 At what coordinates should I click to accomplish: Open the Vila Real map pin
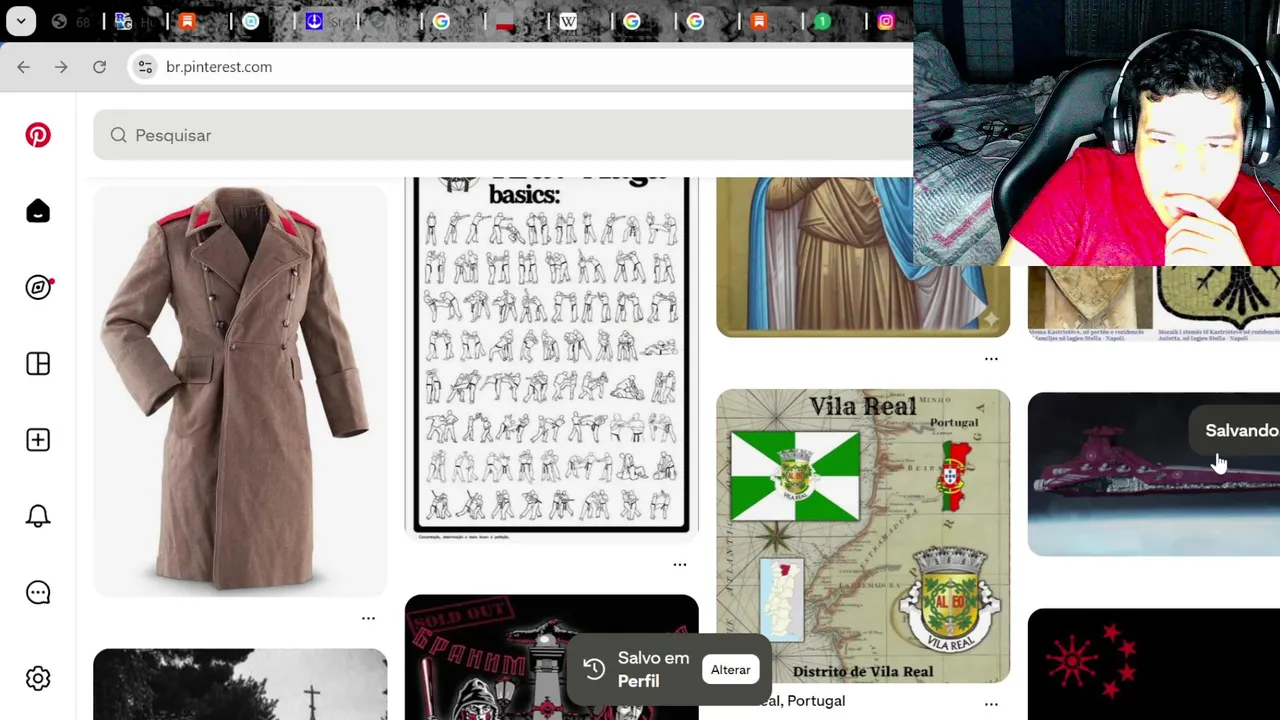[863, 536]
